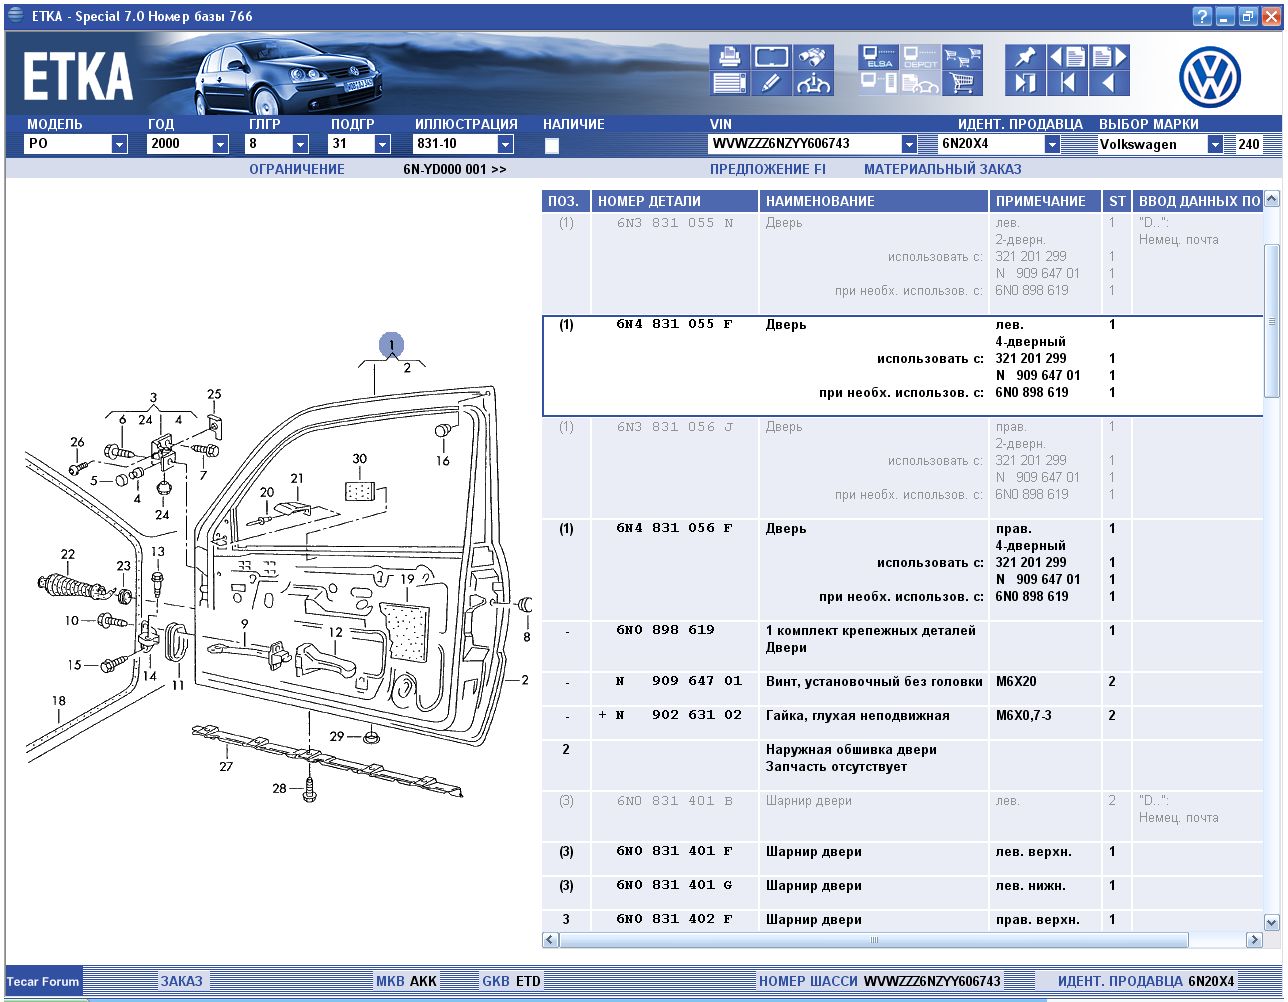Open the single shopping cart icon
The image size is (1288, 1002).
click(963, 83)
